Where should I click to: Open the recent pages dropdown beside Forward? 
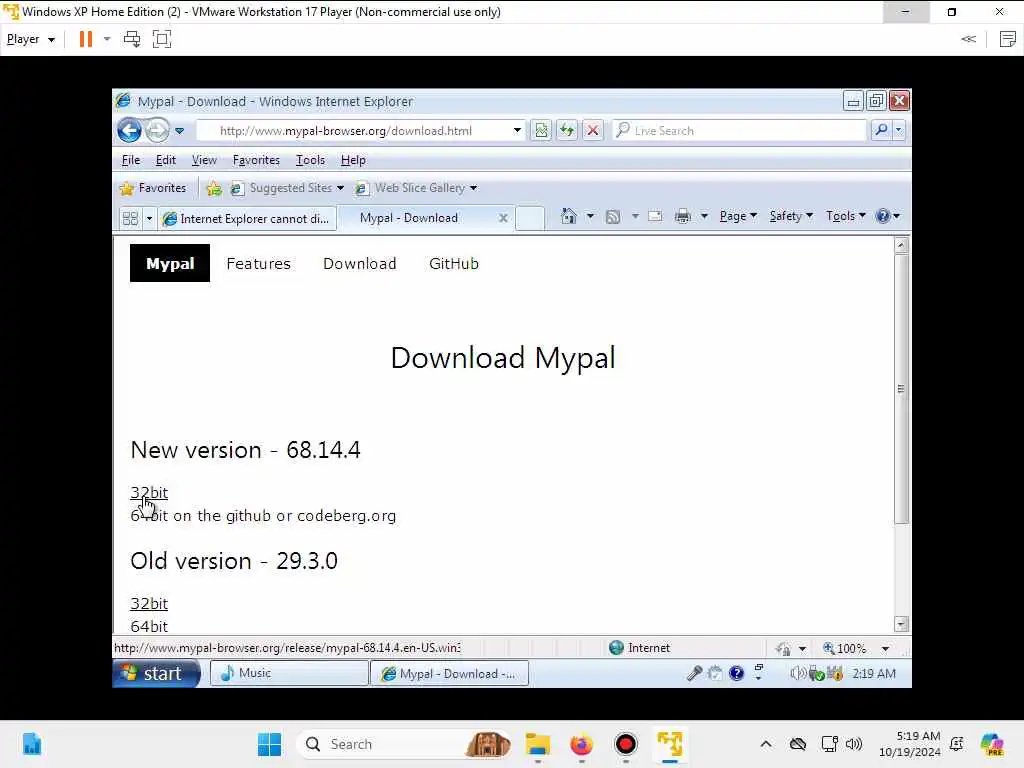click(x=180, y=131)
